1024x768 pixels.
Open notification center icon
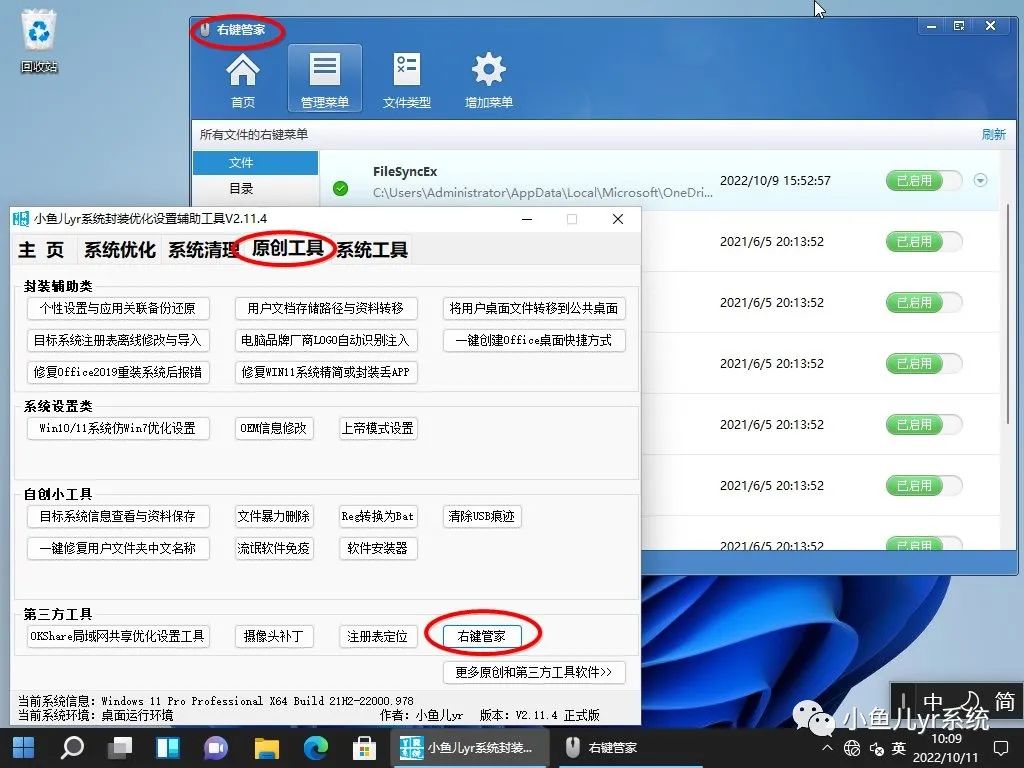point(1000,748)
